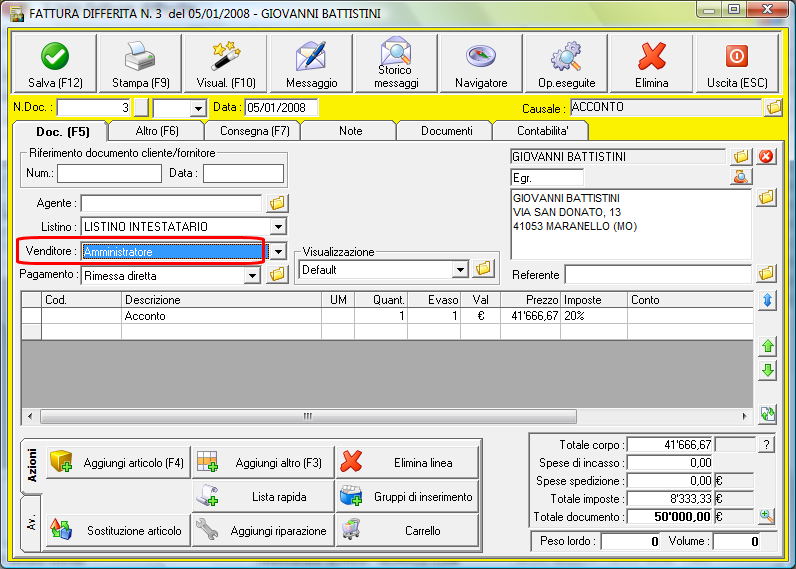
Task: Open Op.eseguite operations log
Action: pyautogui.click(x=567, y=64)
